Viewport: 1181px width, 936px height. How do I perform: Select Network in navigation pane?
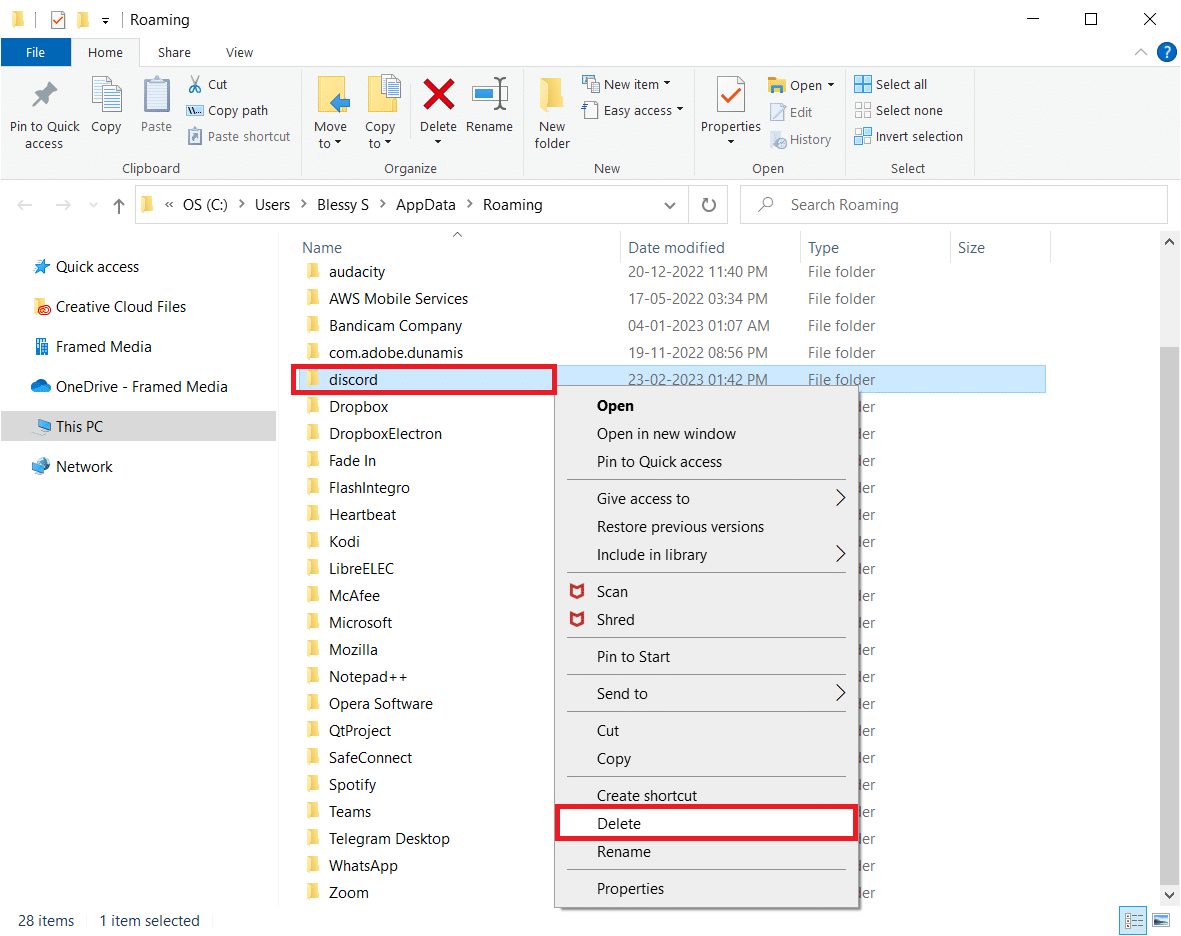(x=84, y=467)
